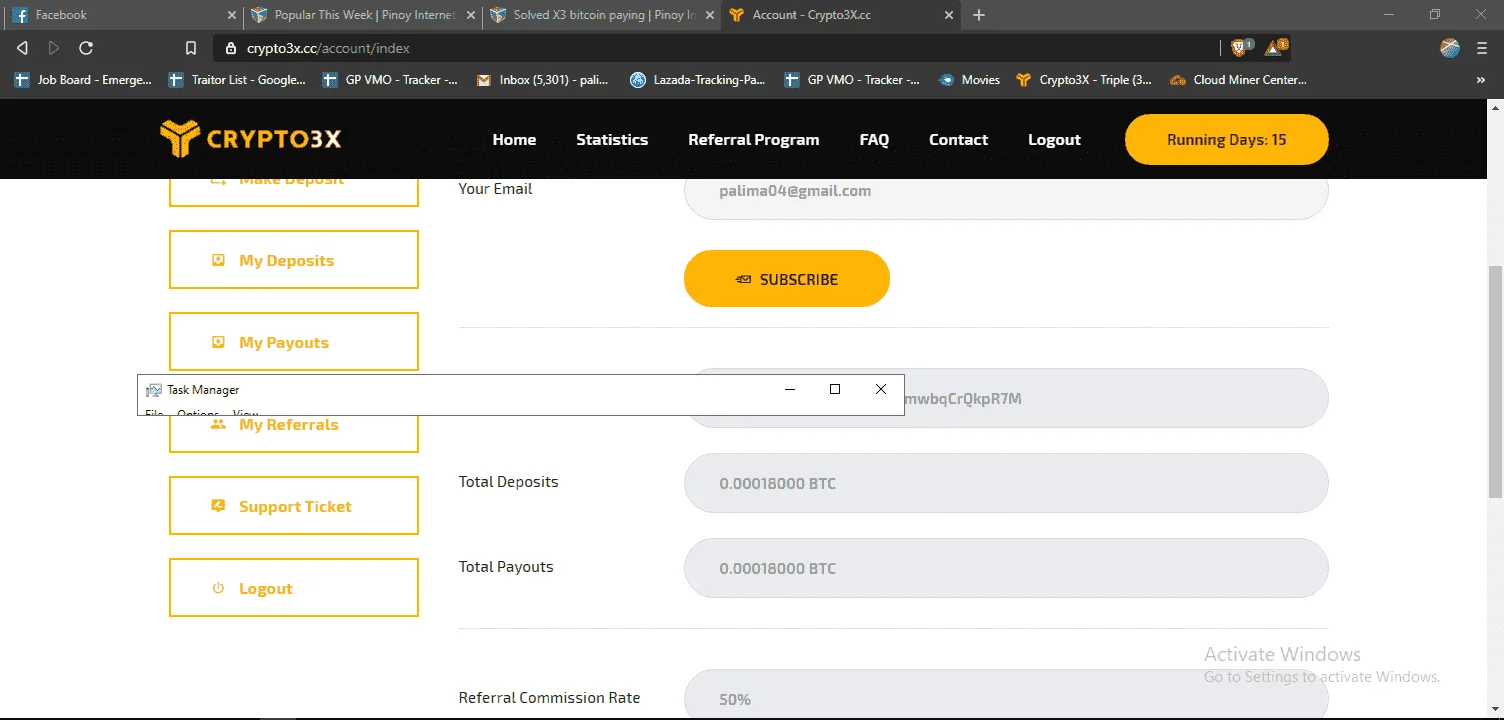The width and height of the screenshot is (1504, 720).
Task: Click the My Deposits icon
Action: tap(218, 260)
